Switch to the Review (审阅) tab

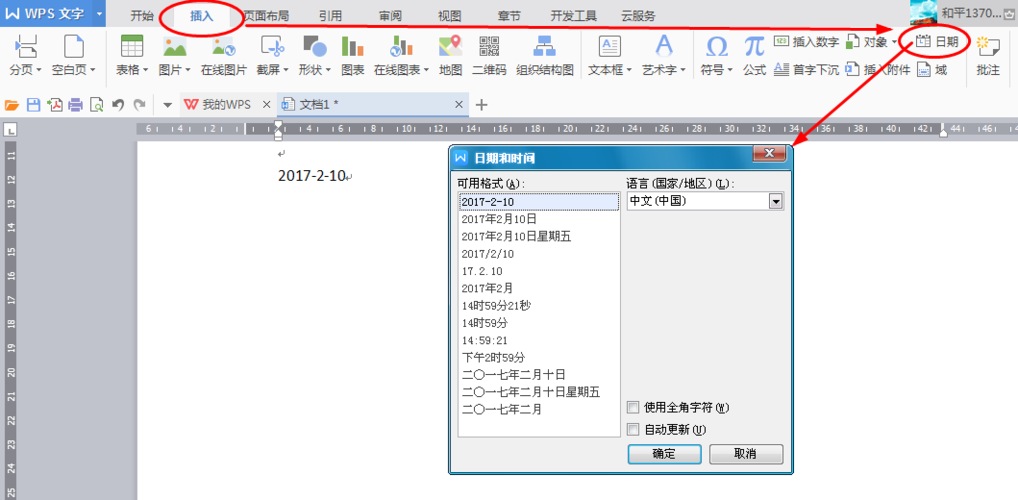click(x=390, y=16)
